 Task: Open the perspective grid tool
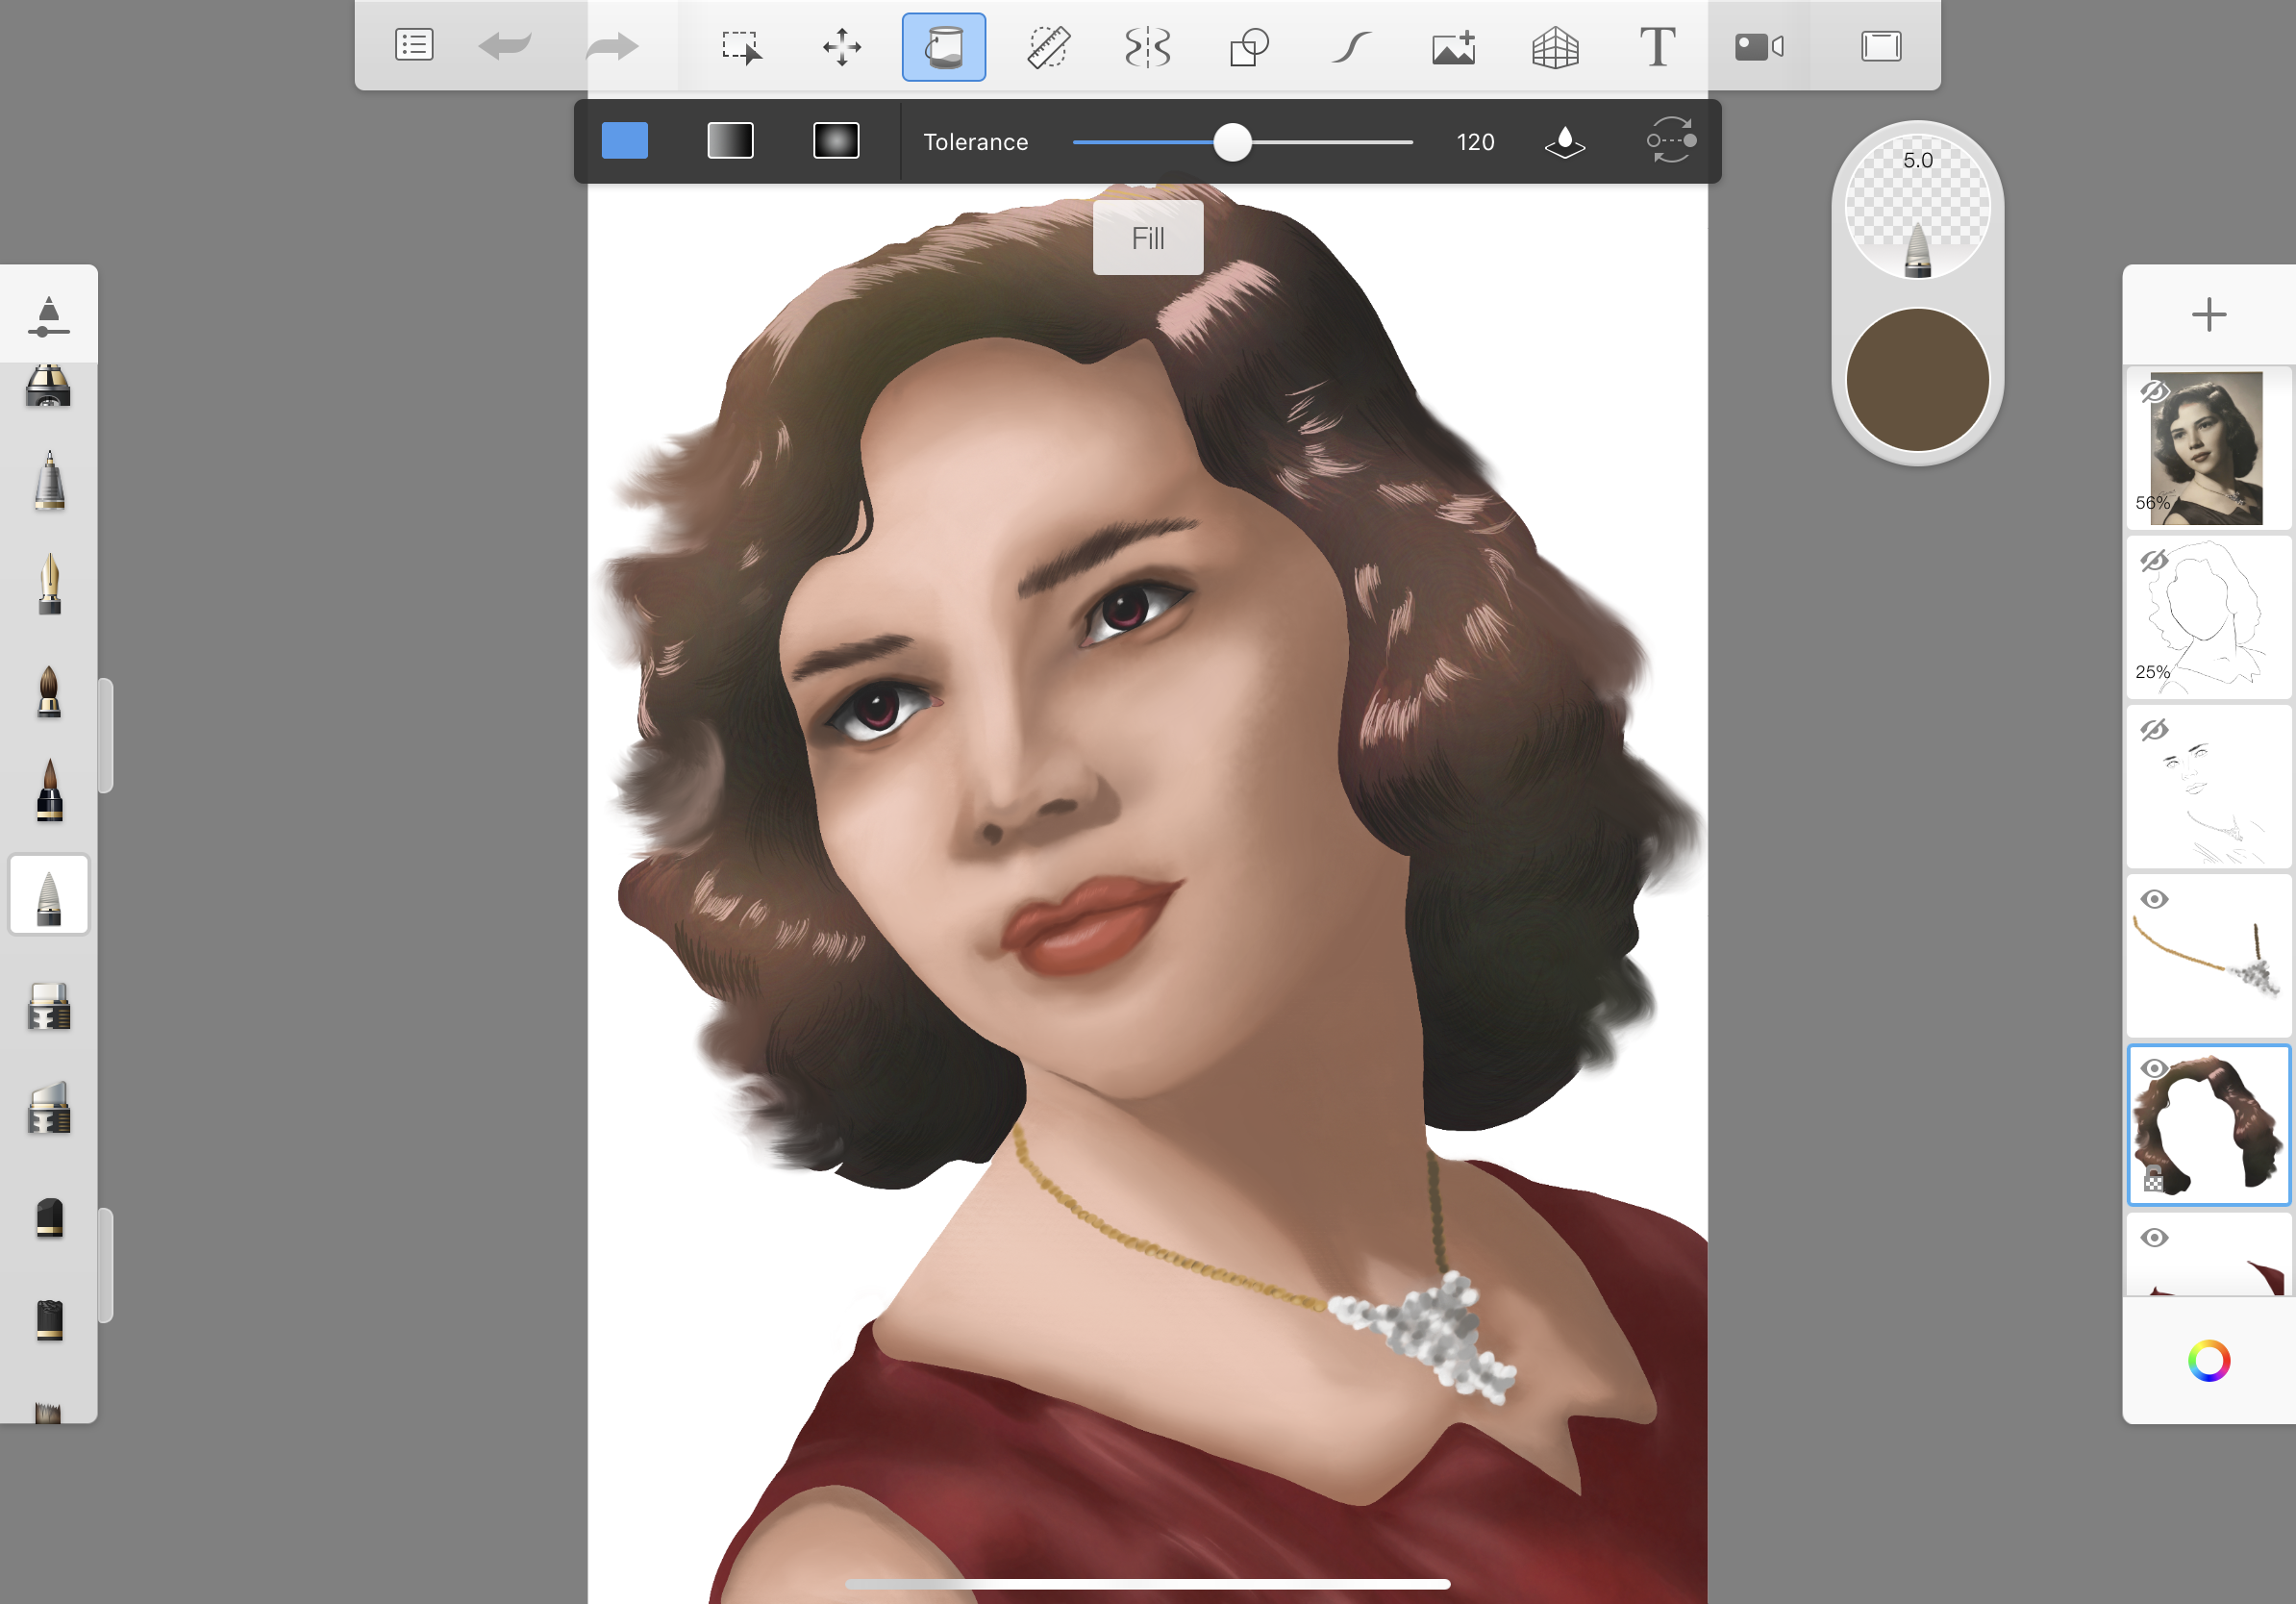pyautogui.click(x=1553, y=45)
